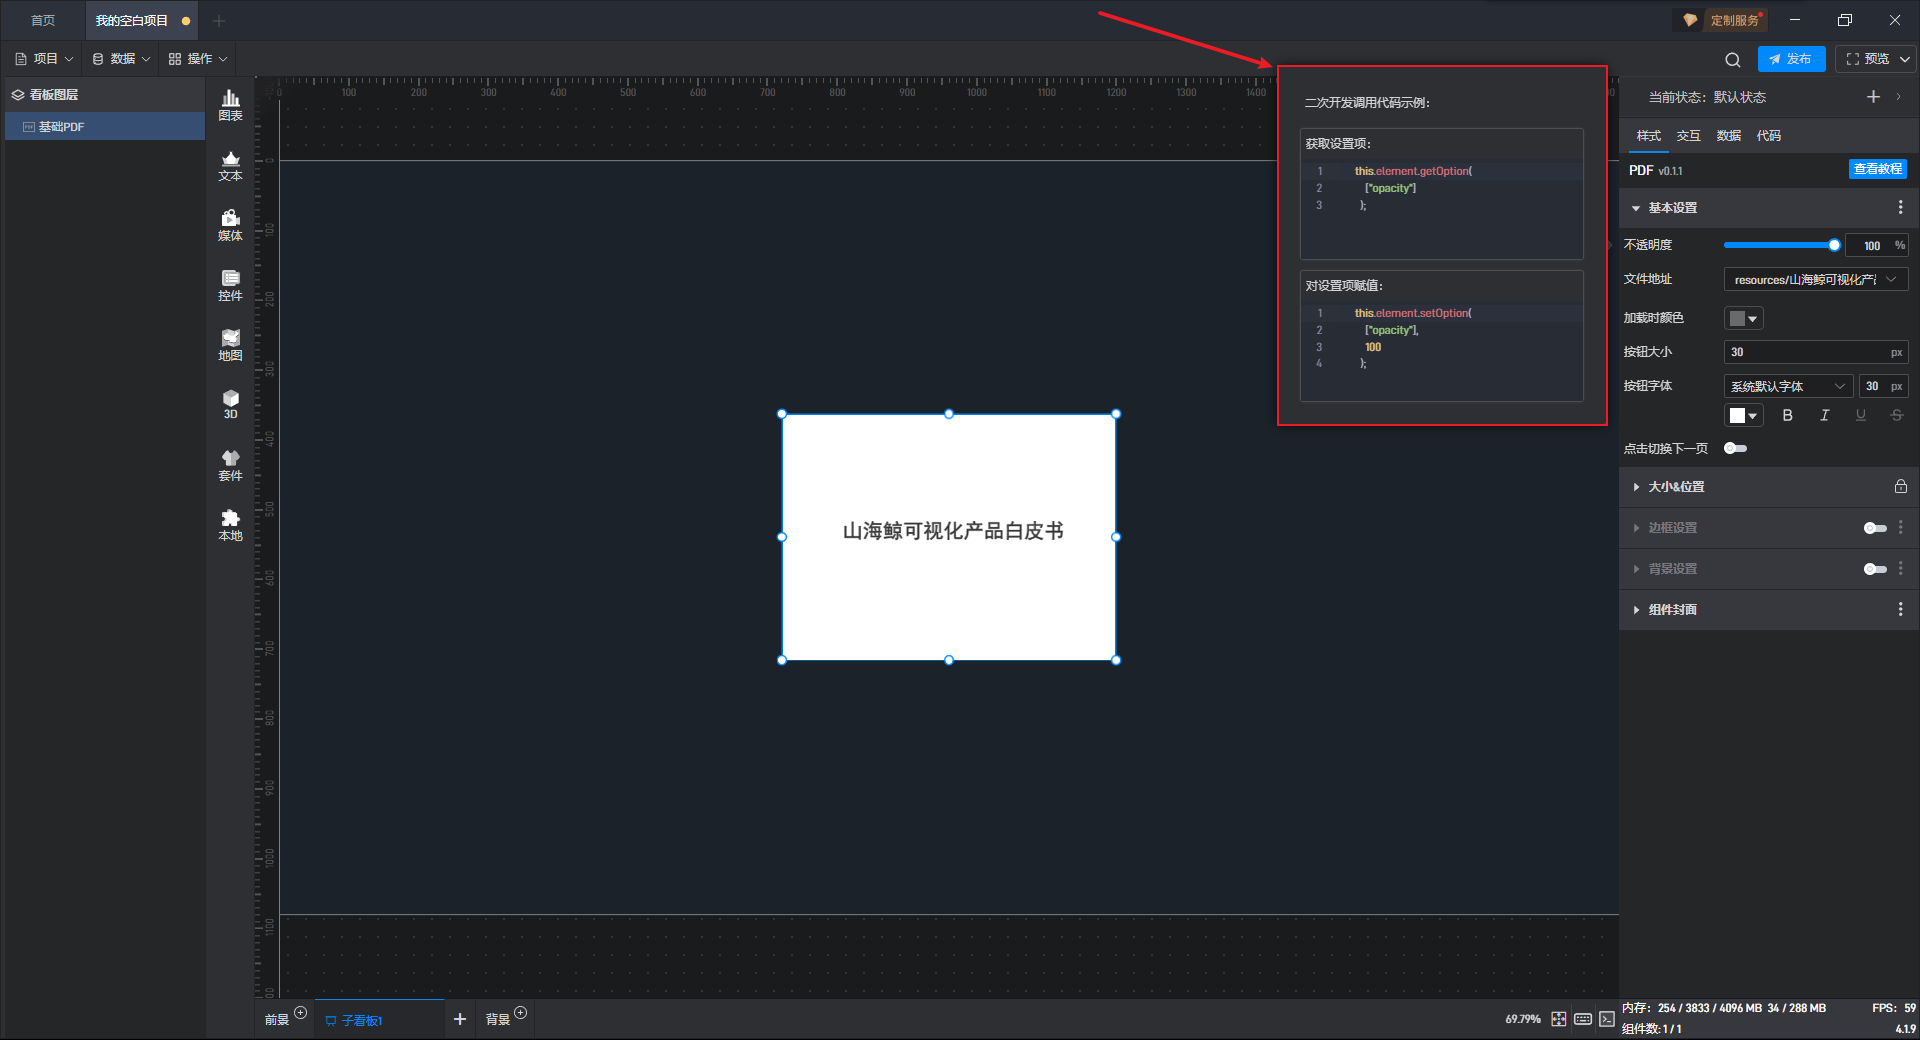The height and width of the screenshot is (1040, 1920).
Task: Enable the 边框设置 toggle switch
Action: pos(1874,528)
